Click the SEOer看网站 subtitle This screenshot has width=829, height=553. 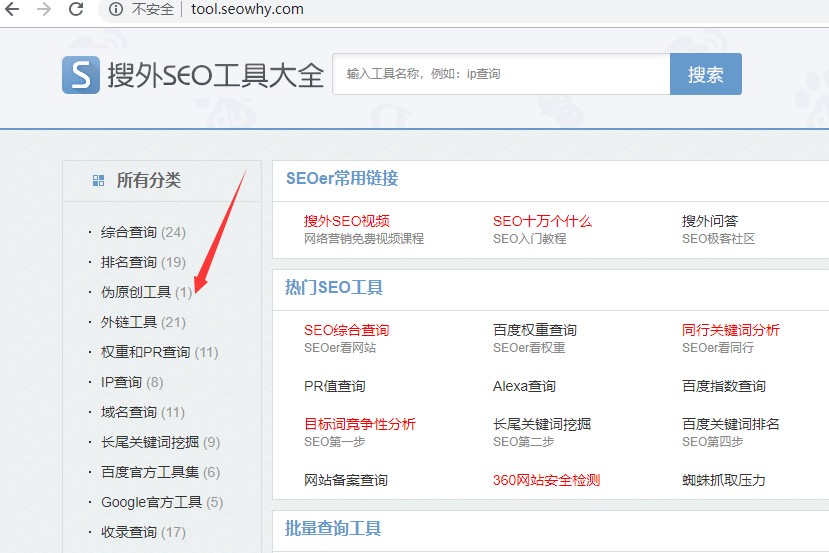tap(340, 348)
